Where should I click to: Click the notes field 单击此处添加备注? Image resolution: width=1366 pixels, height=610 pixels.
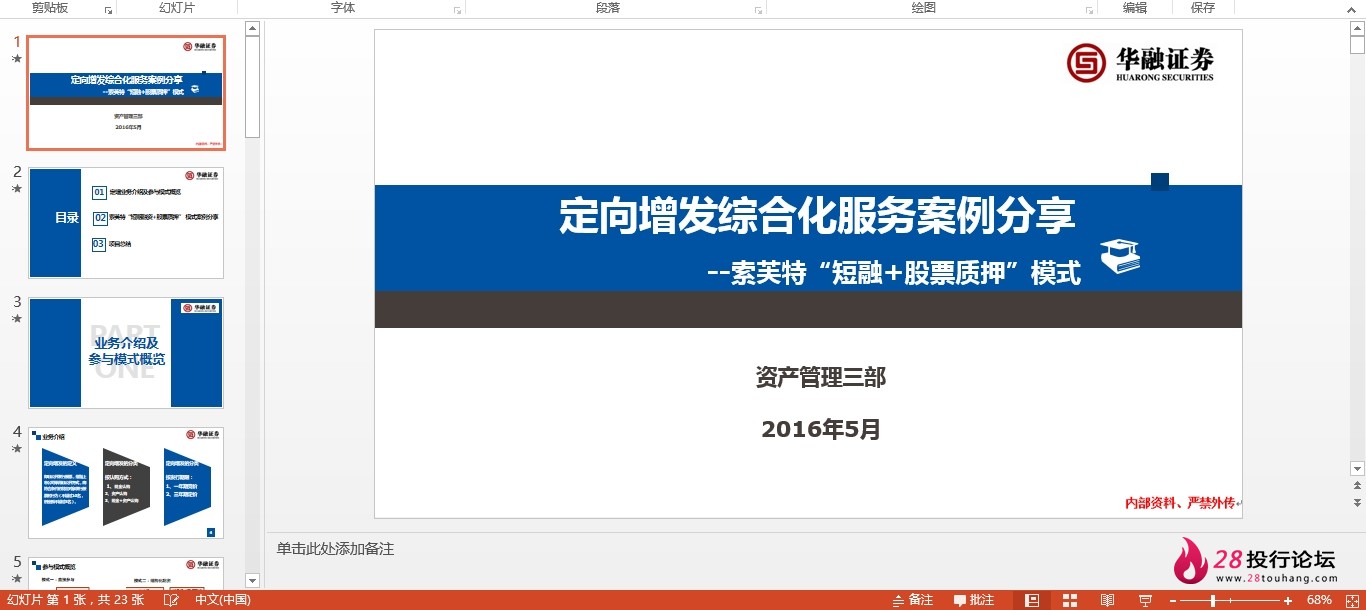click(336, 549)
